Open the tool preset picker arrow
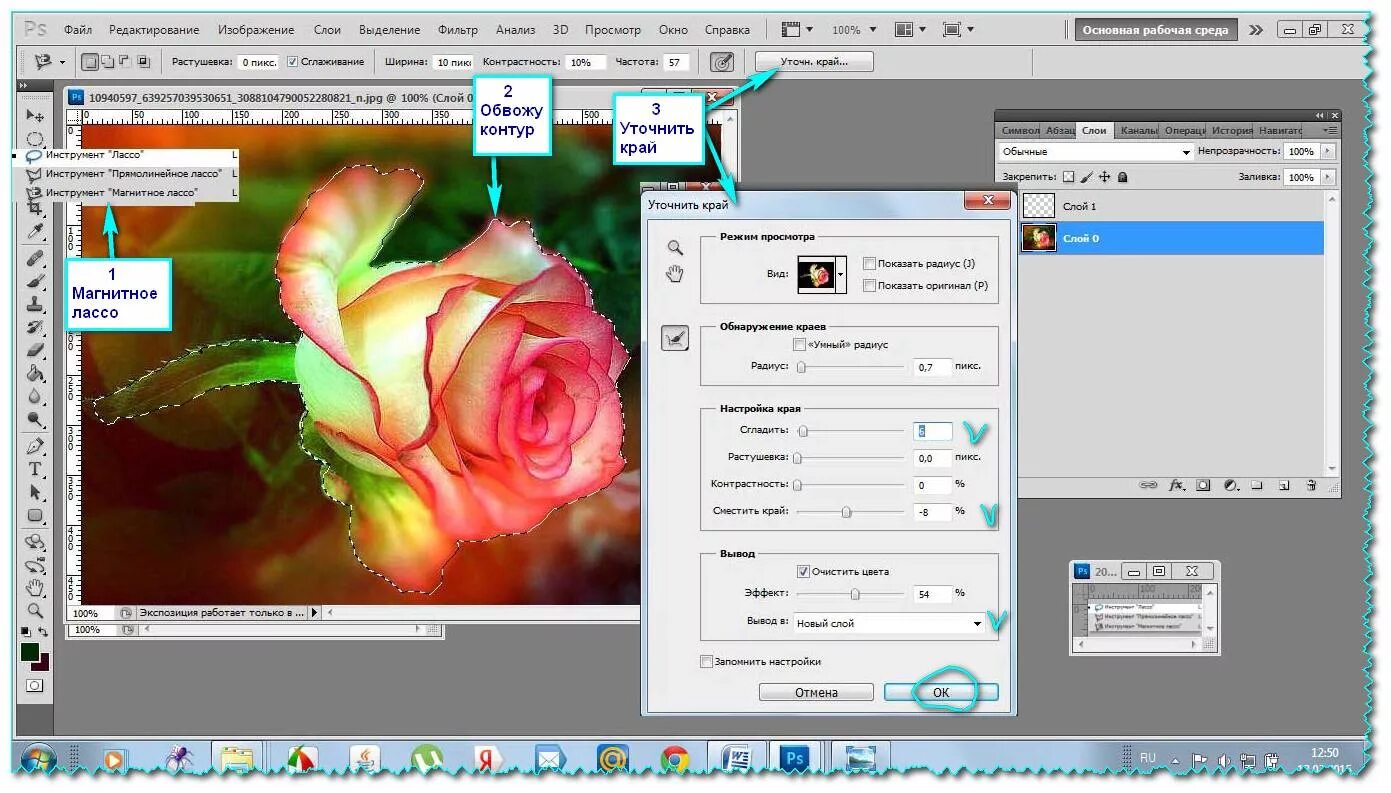This screenshot has height=793, width=1391. tap(62, 62)
